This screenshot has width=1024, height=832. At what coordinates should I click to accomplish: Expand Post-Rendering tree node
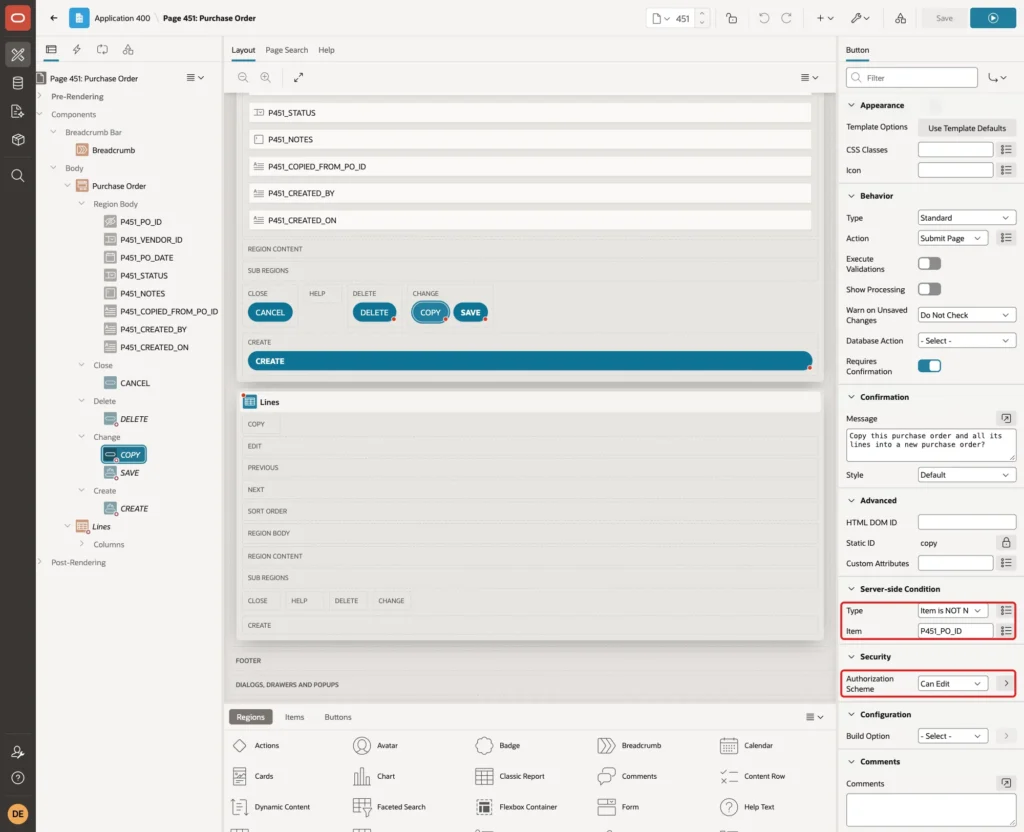40,562
